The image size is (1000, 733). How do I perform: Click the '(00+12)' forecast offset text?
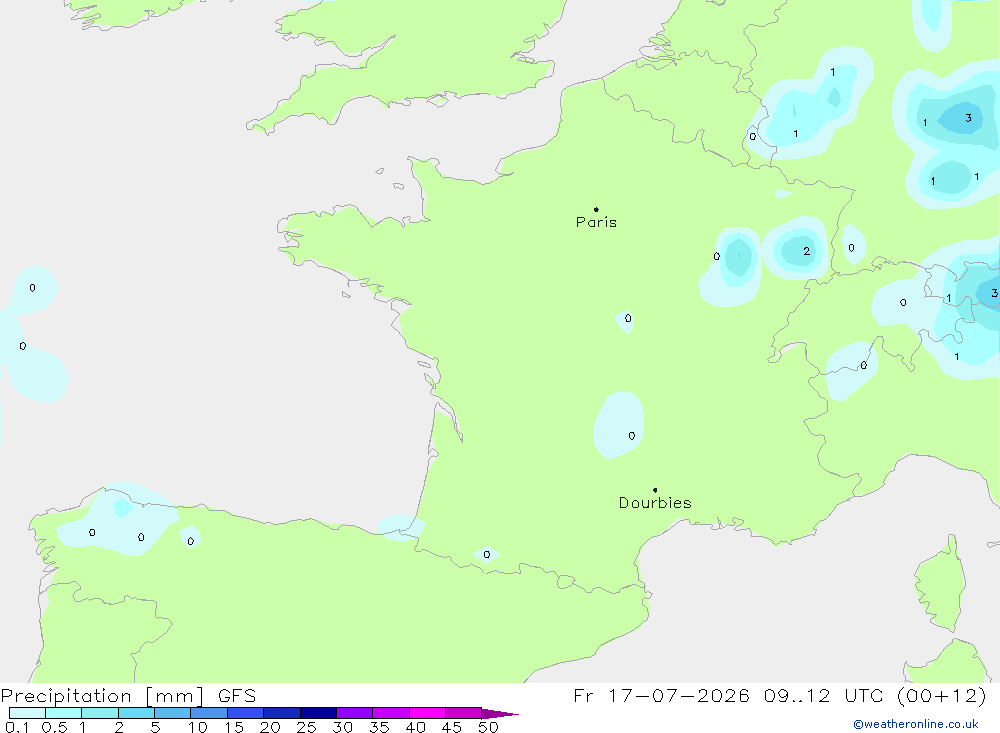pyautogui.click(x=941, y=695)
